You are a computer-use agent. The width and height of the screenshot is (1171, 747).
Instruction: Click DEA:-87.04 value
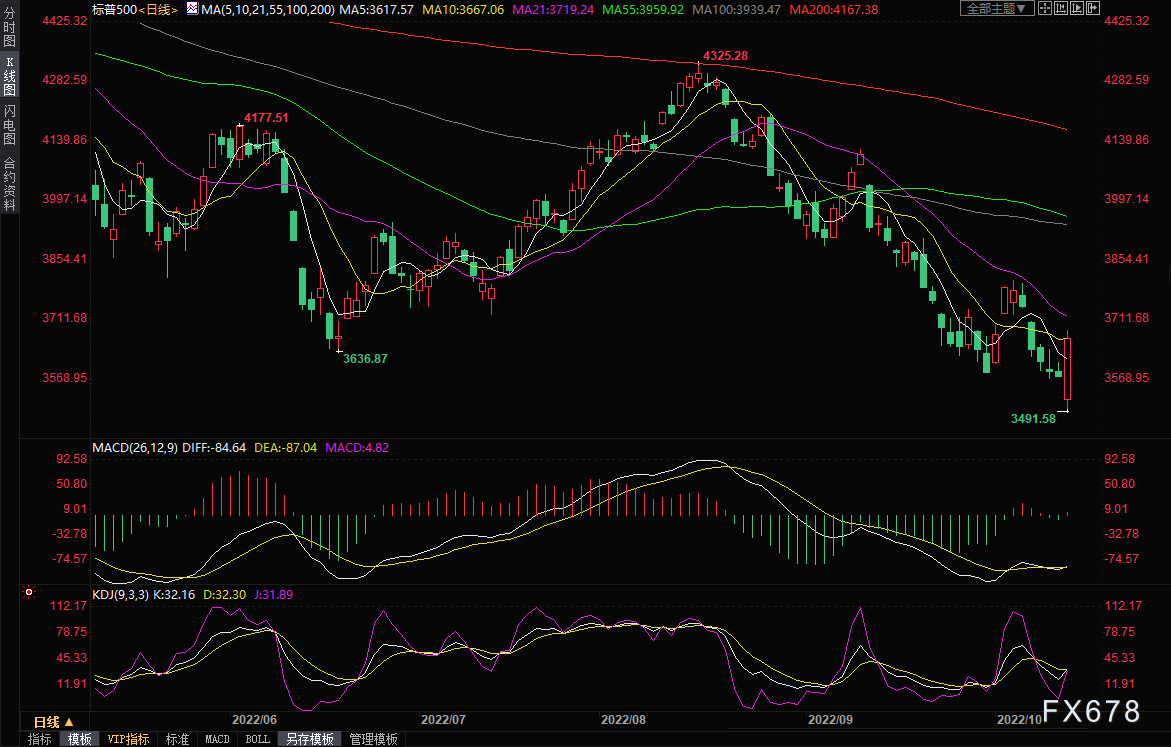(x=285, y=447)
